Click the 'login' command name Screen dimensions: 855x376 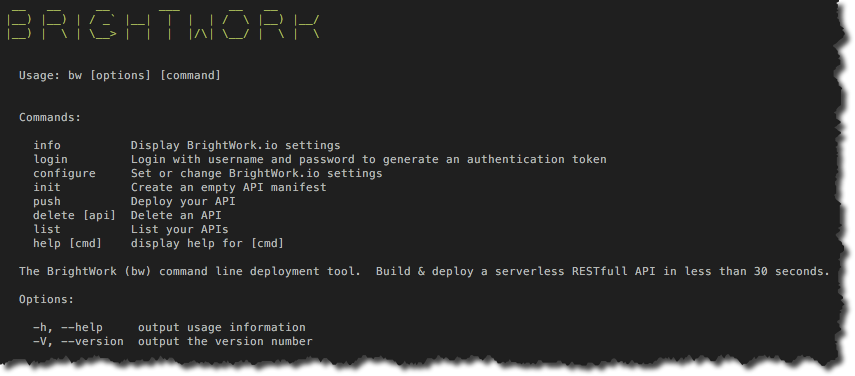50,160
